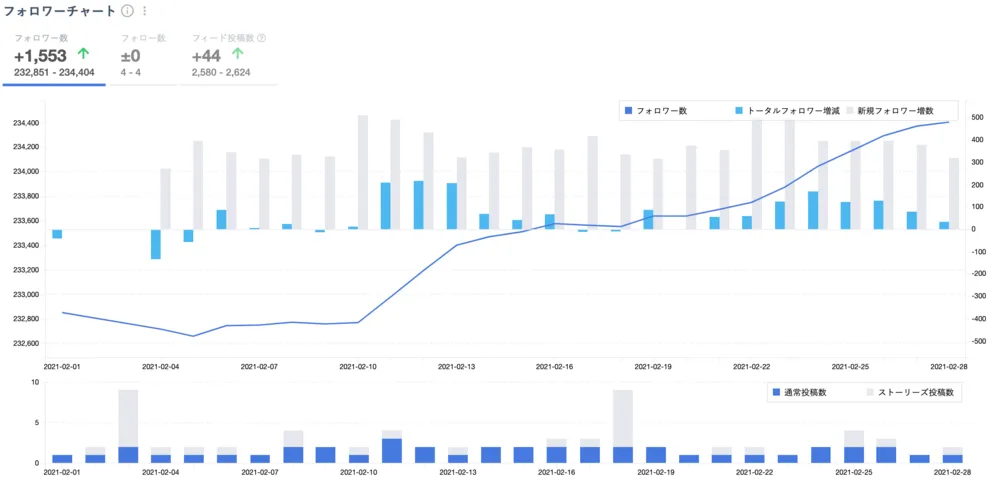Select the フォロワー数 tab
The image size is (1000, 484).
tap(54, 56)
